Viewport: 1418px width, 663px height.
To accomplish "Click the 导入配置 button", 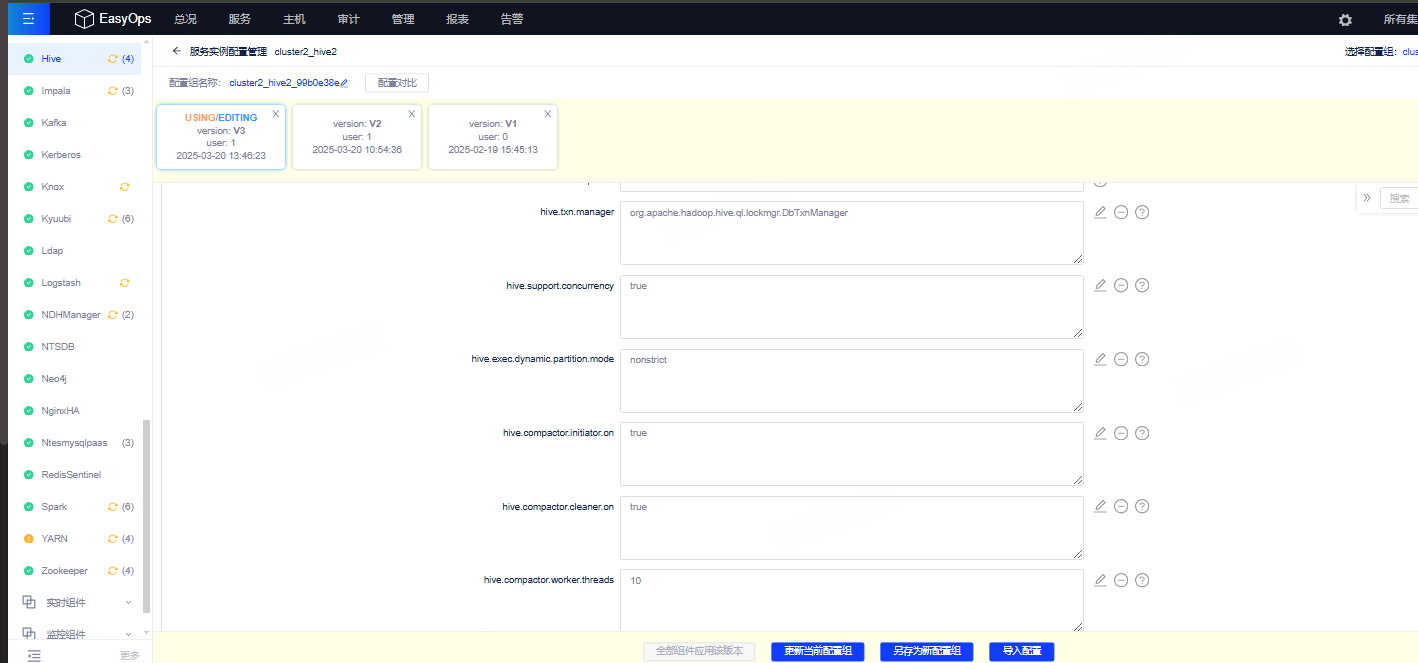I will tap(1021, 651).
